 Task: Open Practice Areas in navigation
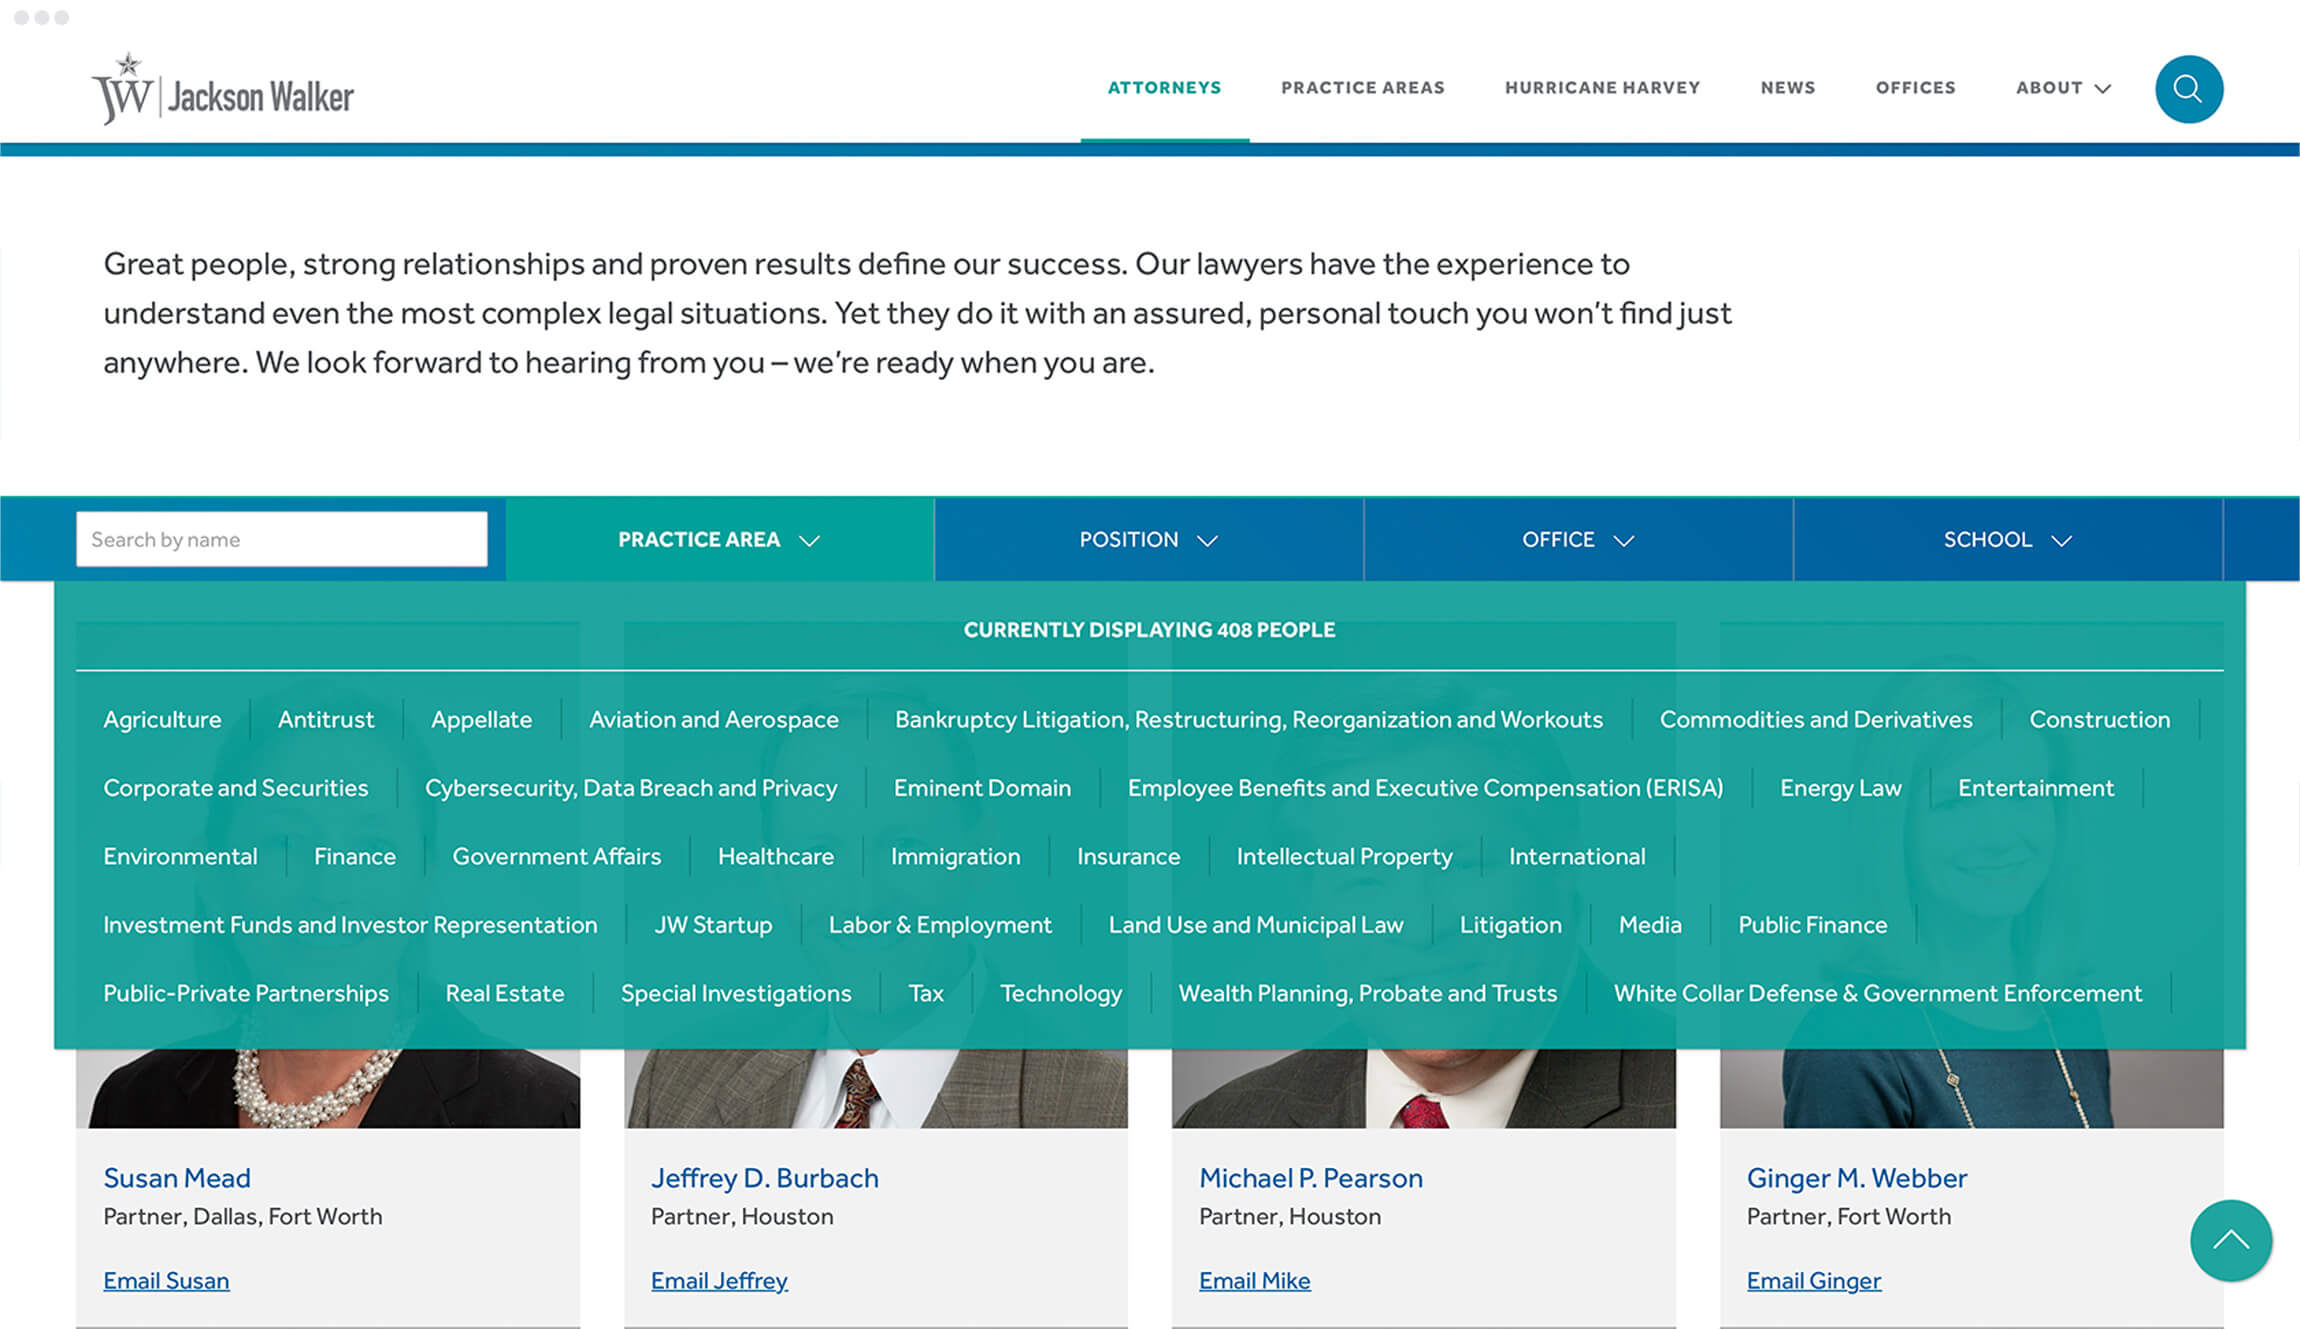pos(1362,88)
